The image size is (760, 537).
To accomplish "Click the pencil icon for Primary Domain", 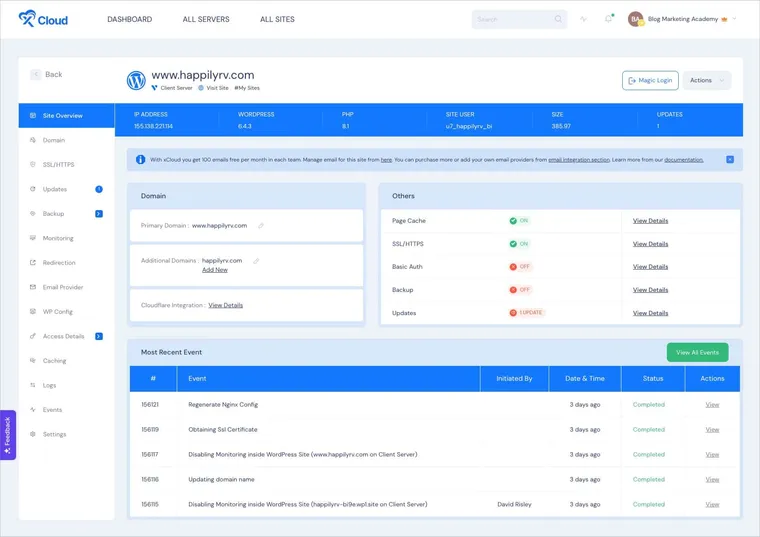I will tap(261, 225).
